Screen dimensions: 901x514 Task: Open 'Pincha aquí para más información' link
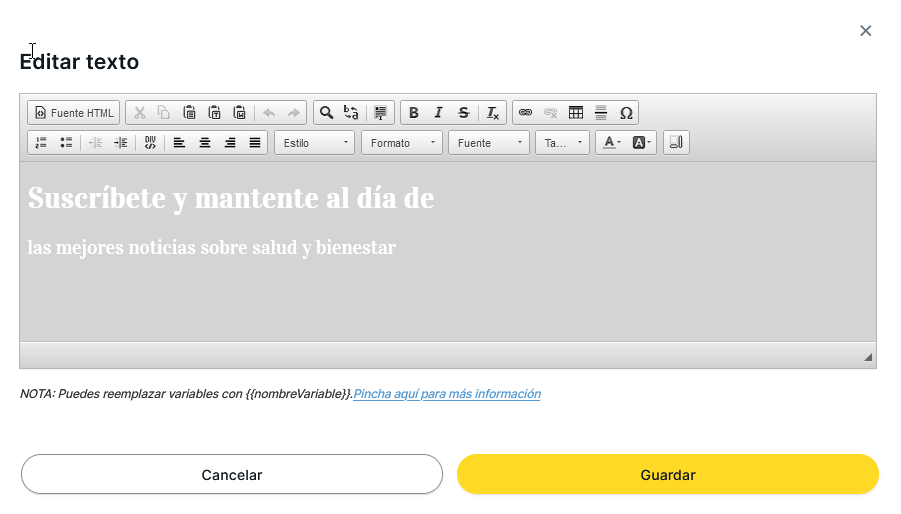[x=446, y=394]
